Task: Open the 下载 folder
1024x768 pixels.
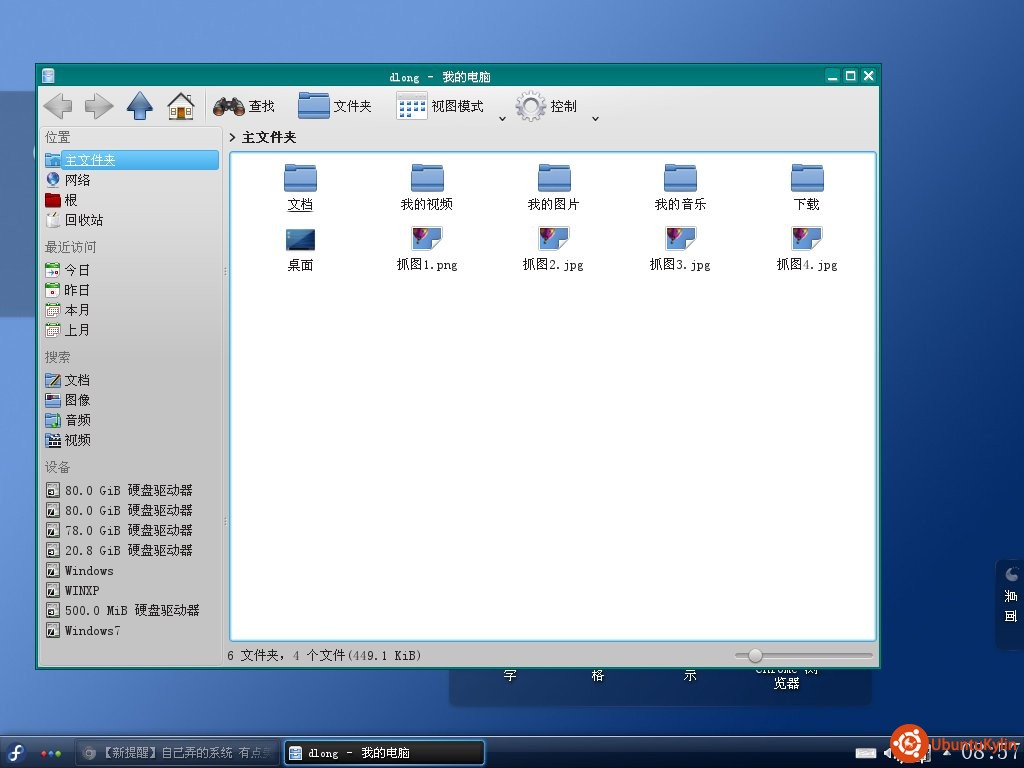Action: (807, 187)
